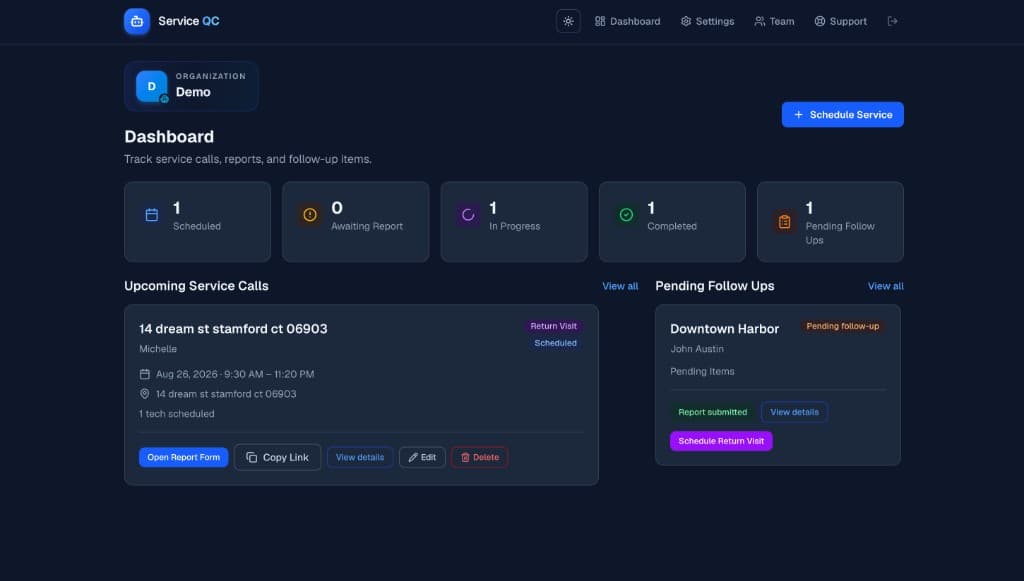Viewport: 1024px width, 581px height.
Task: Click View details on Downtown Harbor card
Action: (794, 412)
